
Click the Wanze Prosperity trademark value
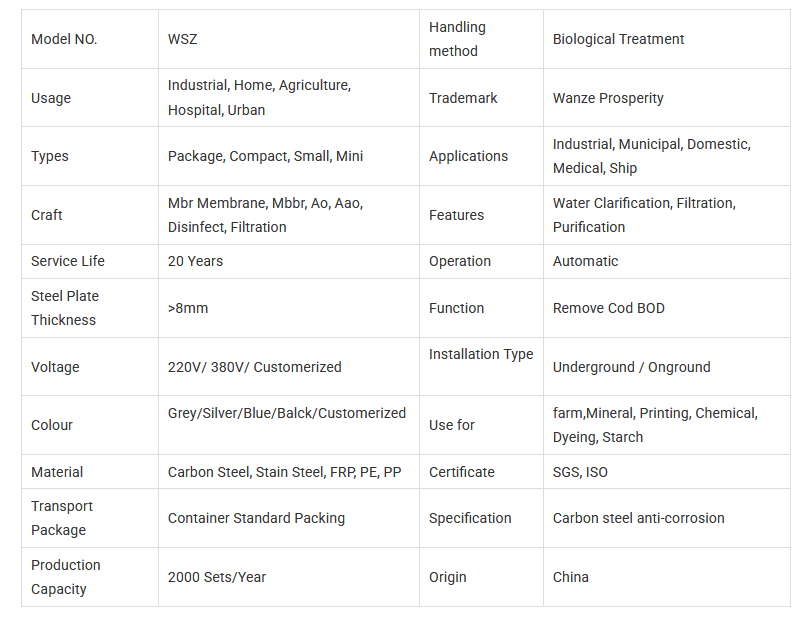pyautogui.click(x=607, y=98)
